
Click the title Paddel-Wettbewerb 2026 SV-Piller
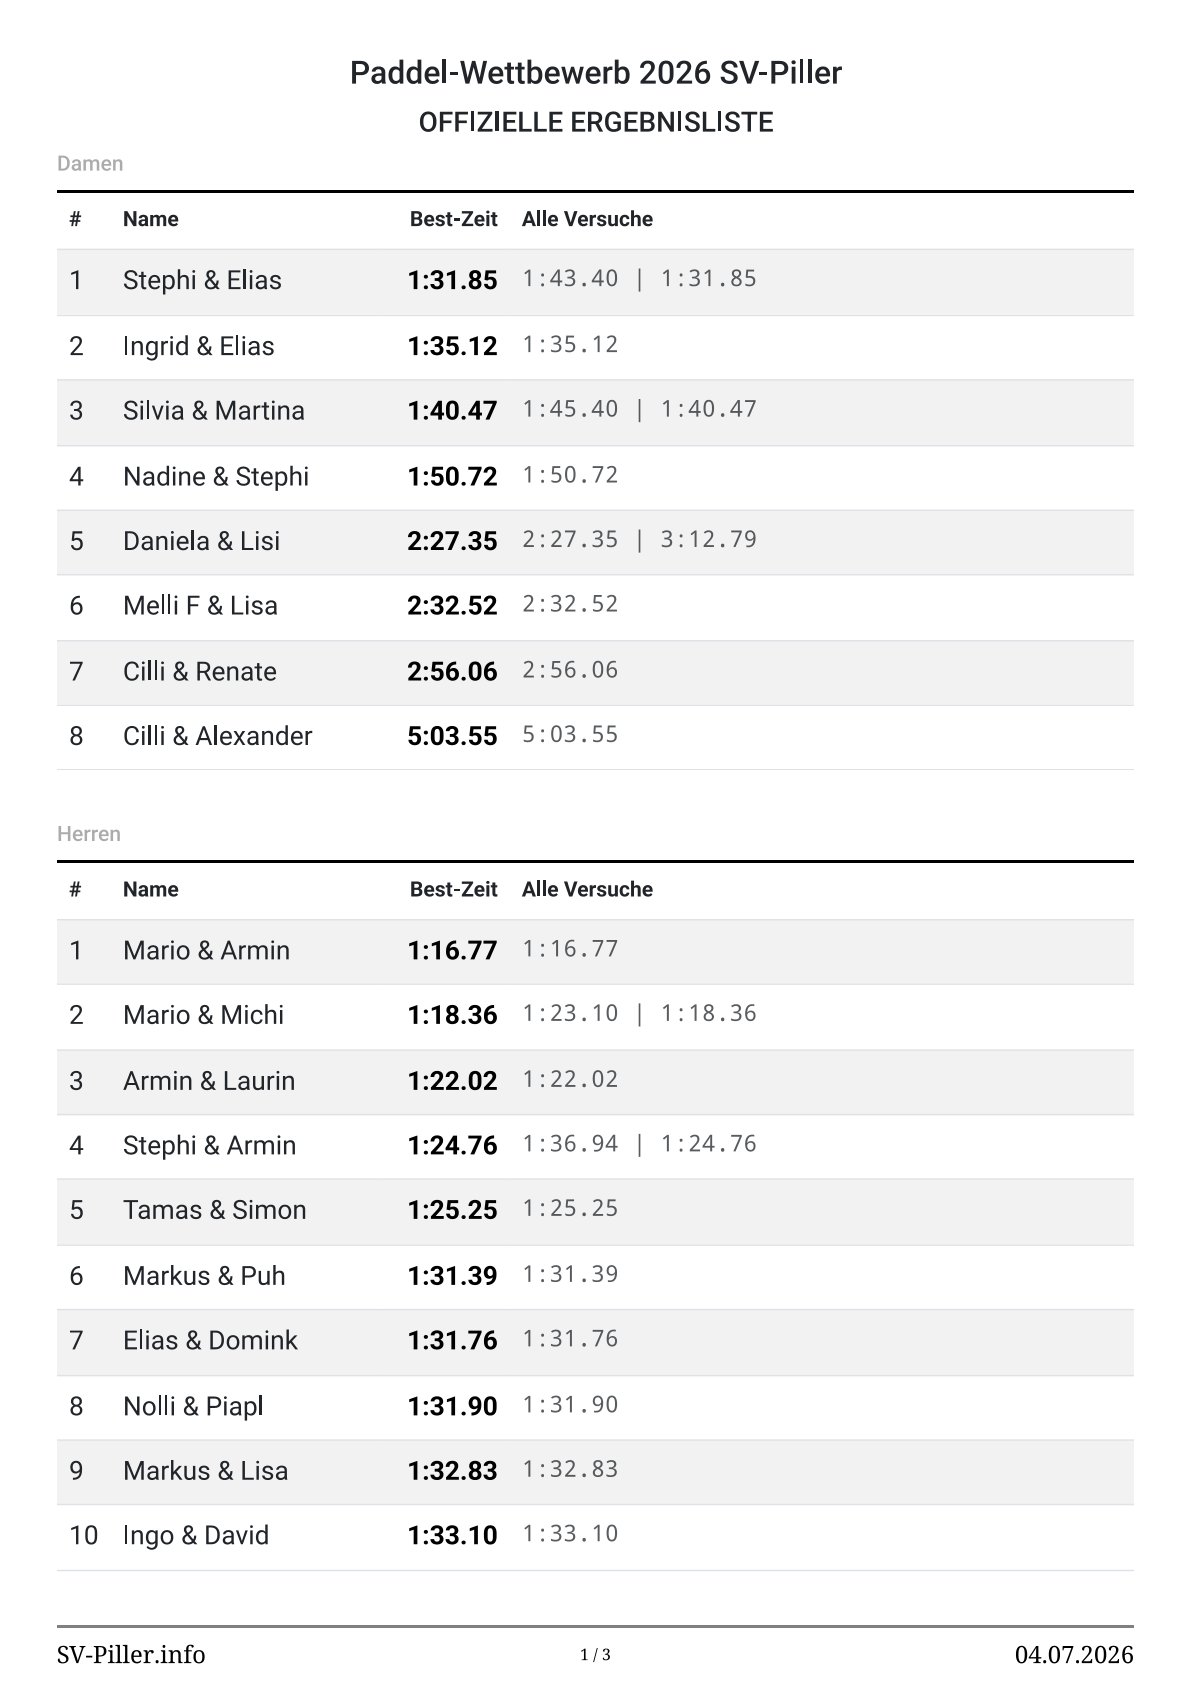(x=596, y=73)
